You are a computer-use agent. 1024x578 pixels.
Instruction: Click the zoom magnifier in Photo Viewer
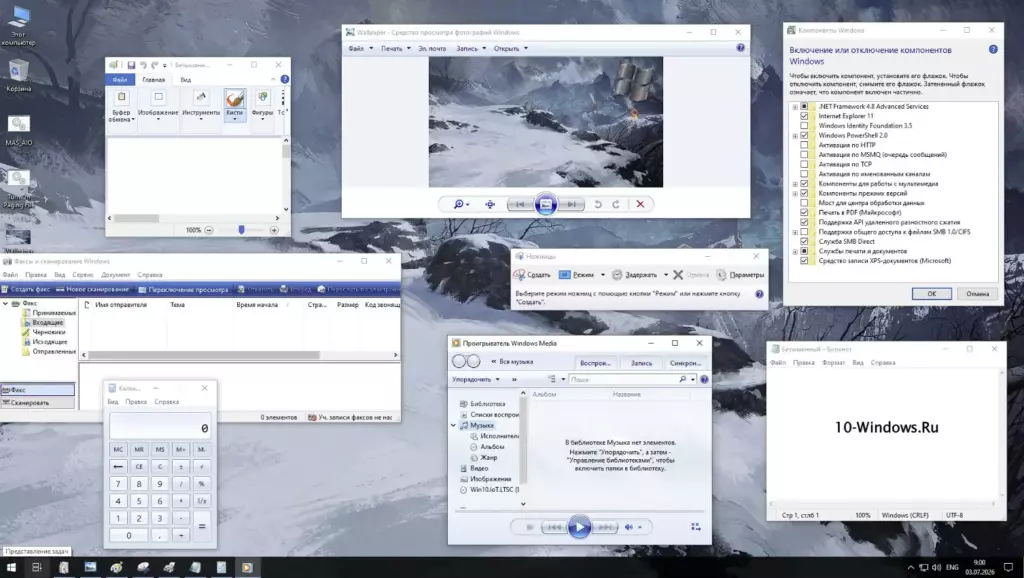click(x=461, y=204)
